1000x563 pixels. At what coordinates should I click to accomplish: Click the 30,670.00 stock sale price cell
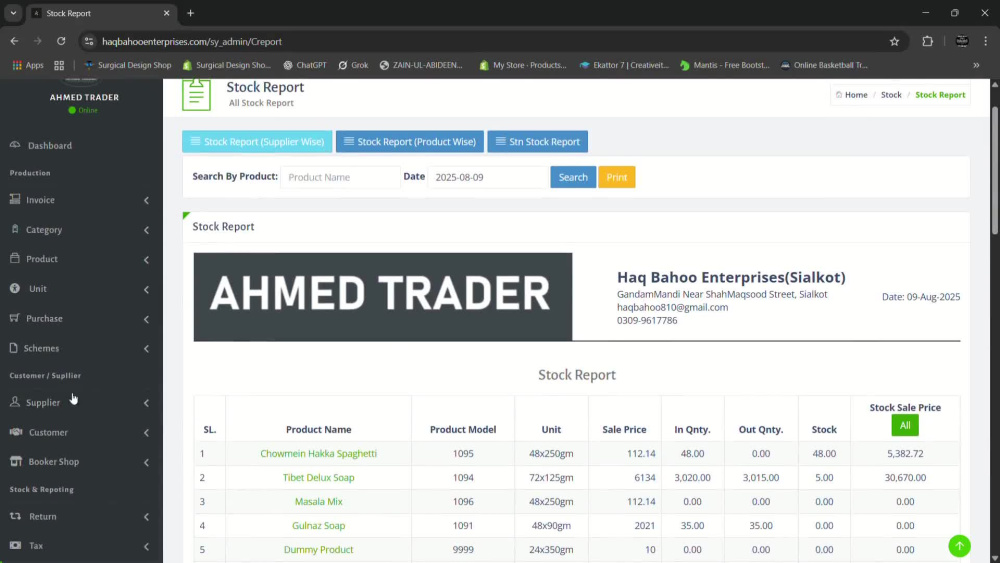[904, 477]
